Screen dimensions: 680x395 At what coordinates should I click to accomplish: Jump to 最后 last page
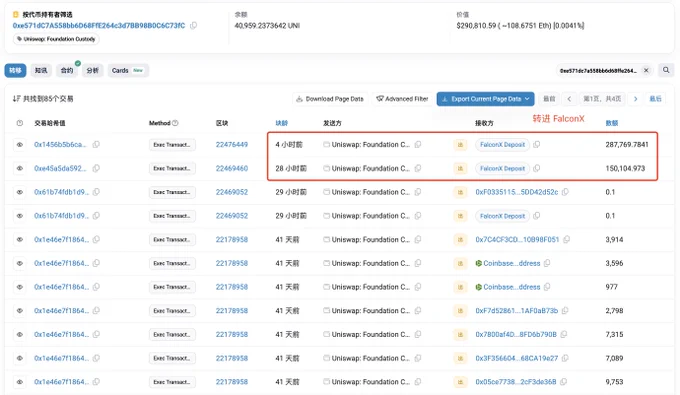coord(655,99)
